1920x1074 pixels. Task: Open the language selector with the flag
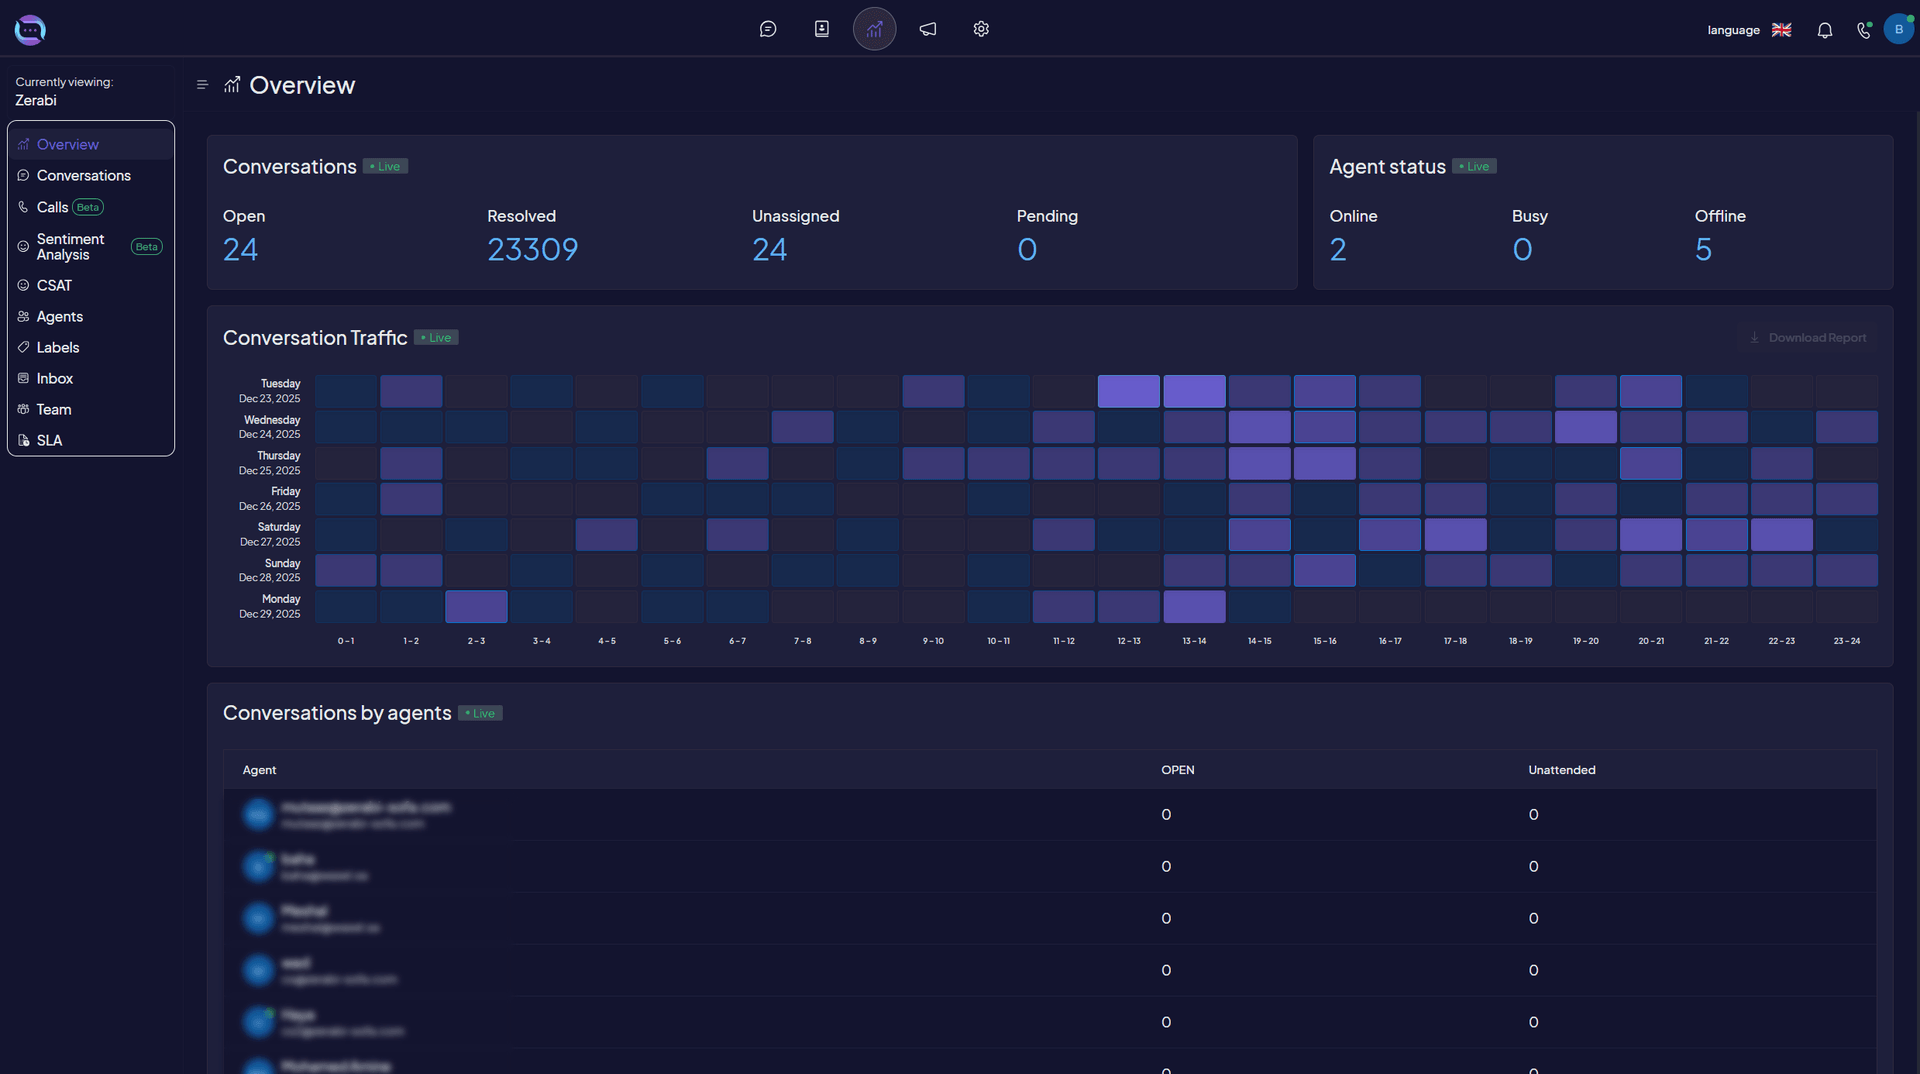1780,30
